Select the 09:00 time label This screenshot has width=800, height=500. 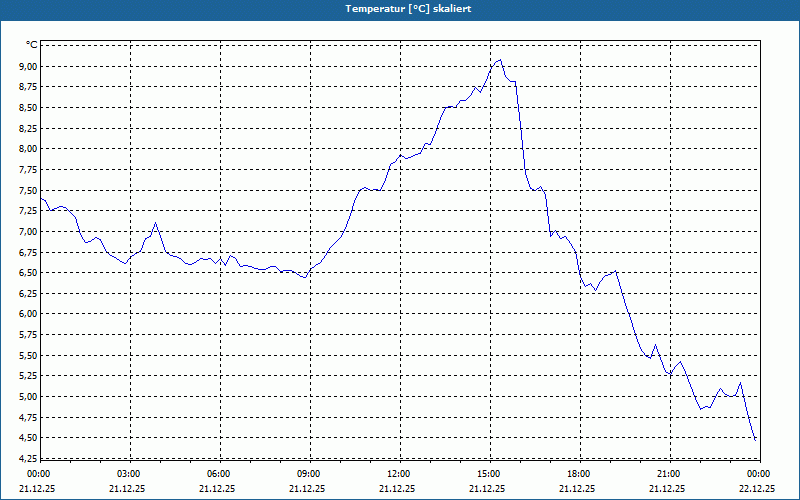tap(308, 473)
